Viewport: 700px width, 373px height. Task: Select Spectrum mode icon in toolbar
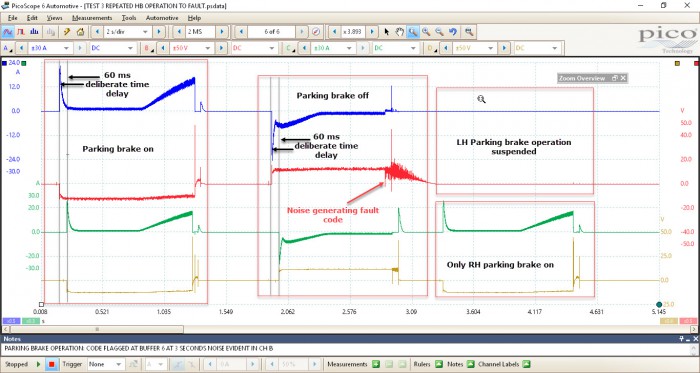click(34, 32)
